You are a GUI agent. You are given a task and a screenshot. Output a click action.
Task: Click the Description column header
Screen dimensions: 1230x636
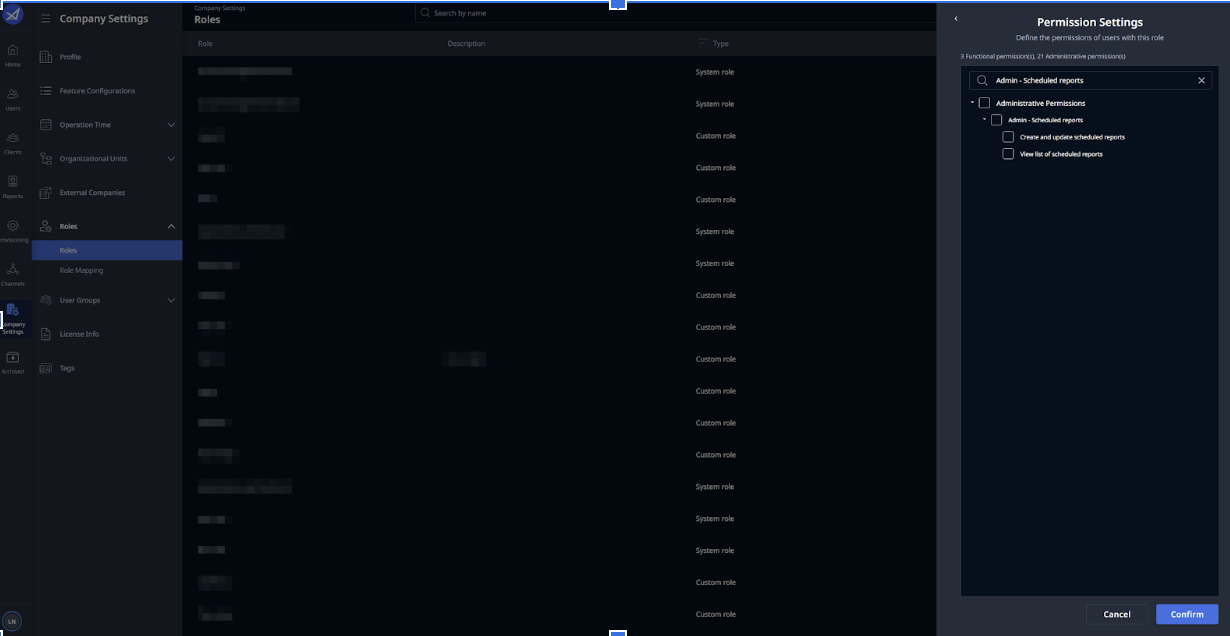(466, 44)
